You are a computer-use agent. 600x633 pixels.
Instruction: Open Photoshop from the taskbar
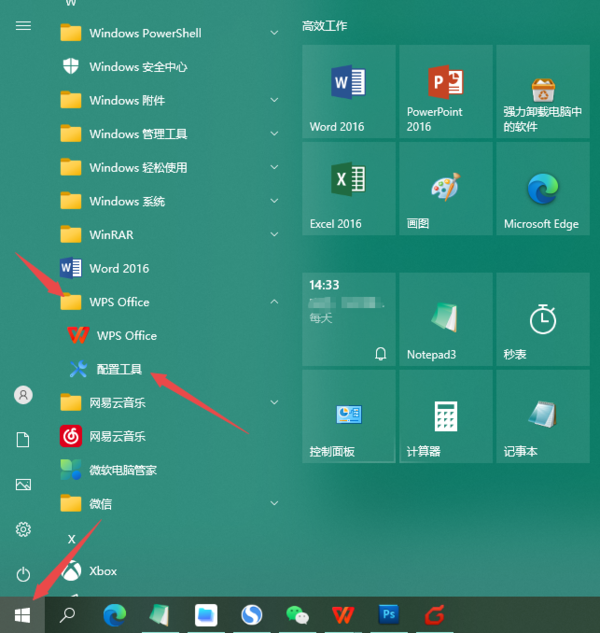(389, 614)
